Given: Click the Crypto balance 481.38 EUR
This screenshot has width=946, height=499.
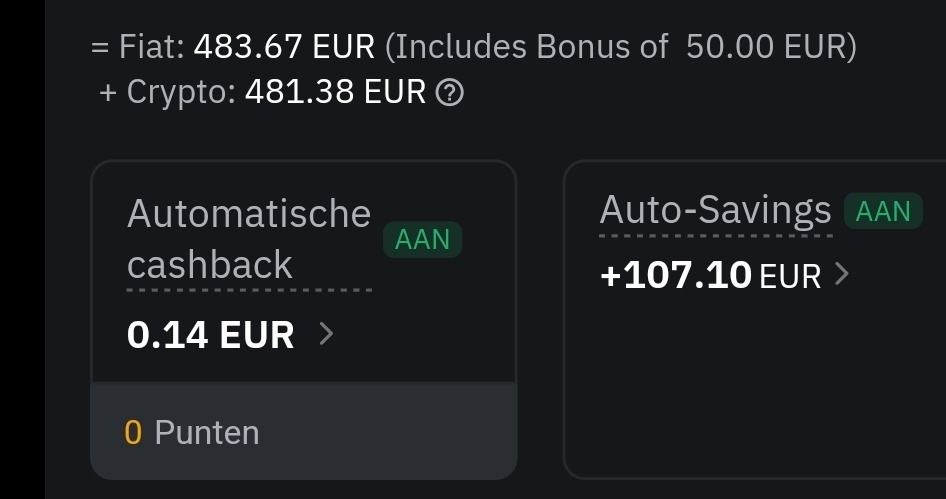Looking at the screenshot, I should pos(335,92).
